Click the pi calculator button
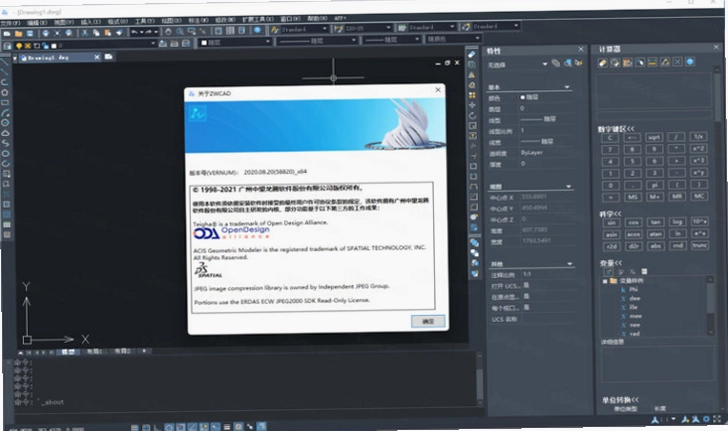728x431 pixels. pos(655,185)
